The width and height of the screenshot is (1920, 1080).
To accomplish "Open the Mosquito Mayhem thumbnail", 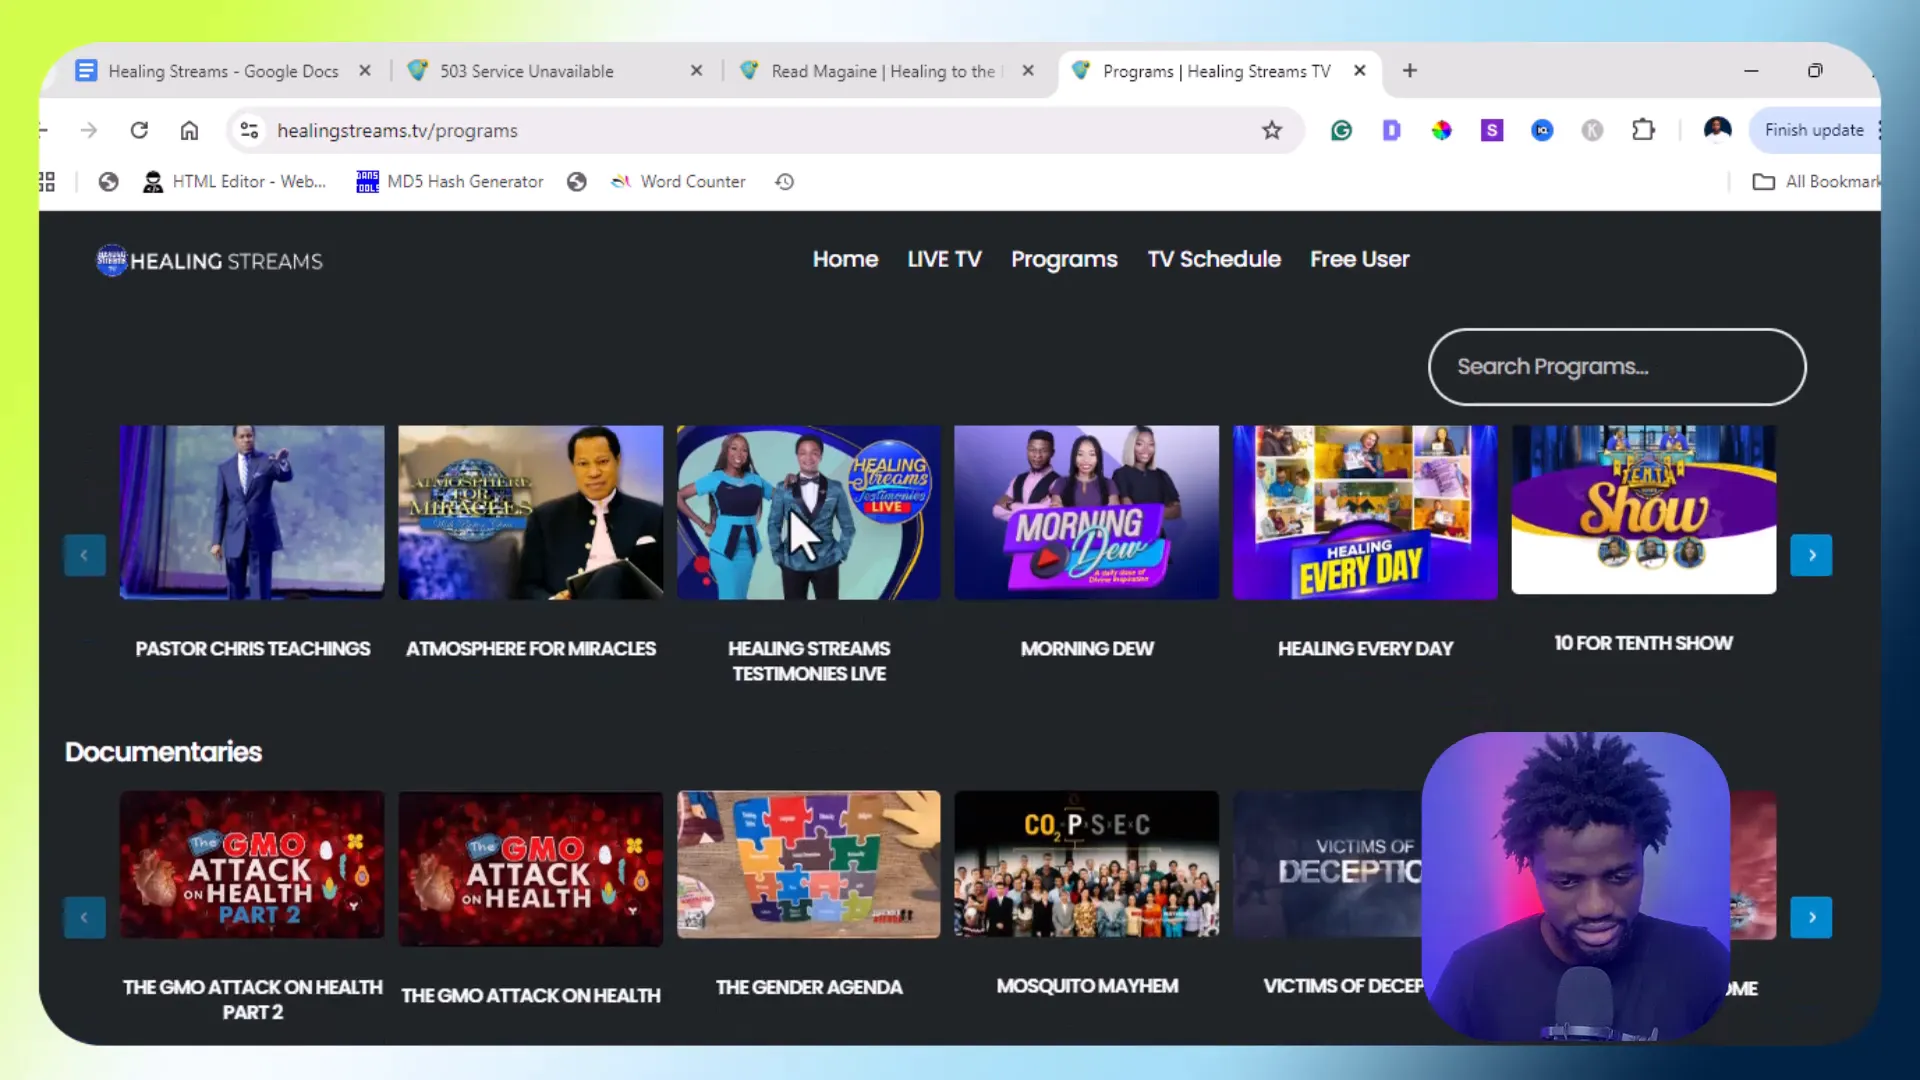I will 1086,865.
